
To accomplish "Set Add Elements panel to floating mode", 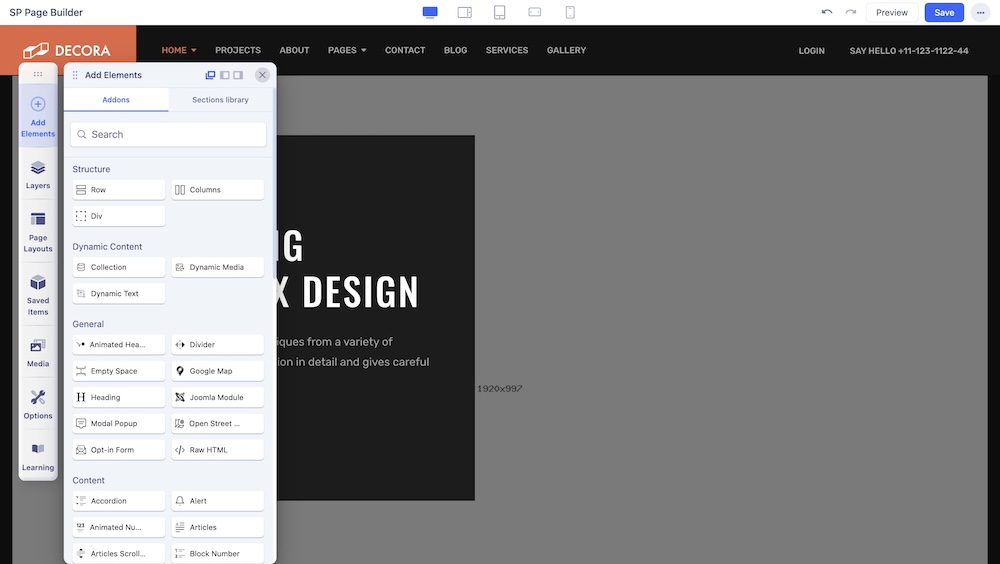I will tap(210, 75).
